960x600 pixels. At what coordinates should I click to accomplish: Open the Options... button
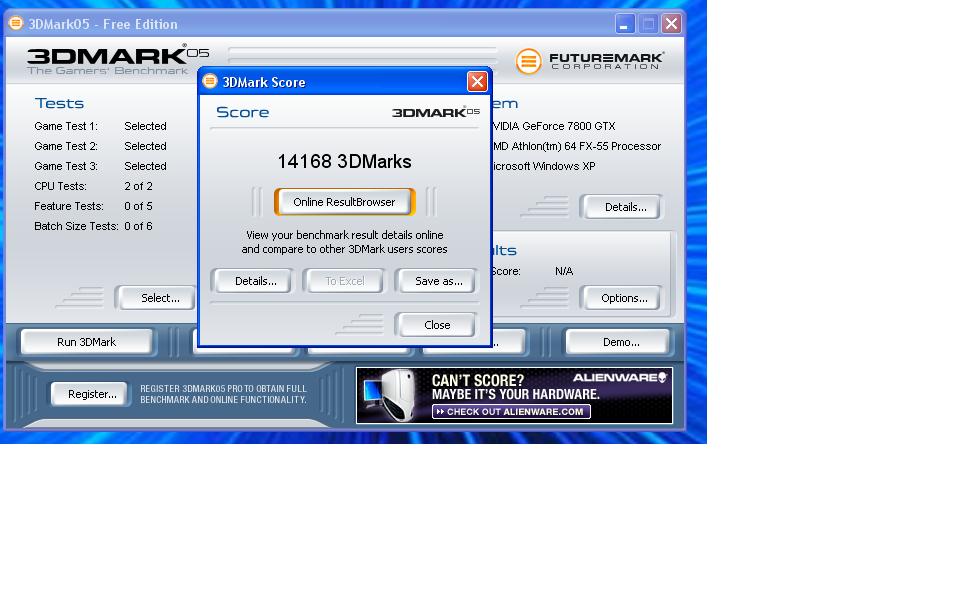[x=621, y=298]
